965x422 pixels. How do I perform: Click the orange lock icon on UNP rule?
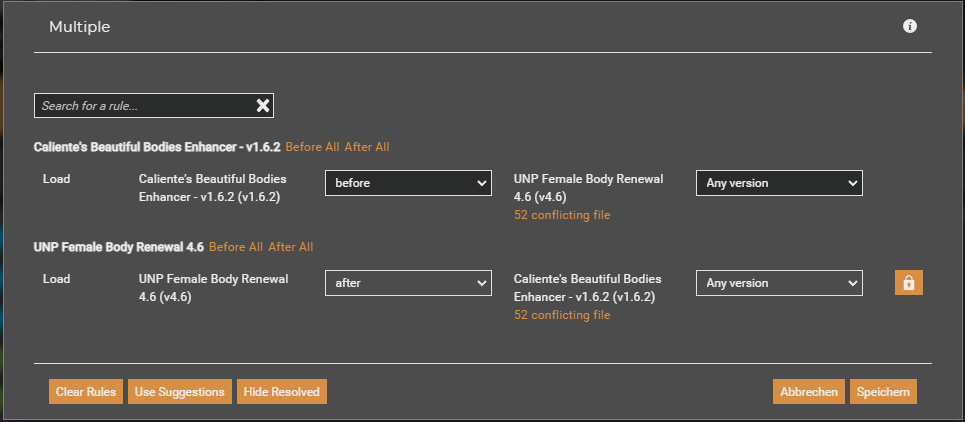tap(908, 283)
